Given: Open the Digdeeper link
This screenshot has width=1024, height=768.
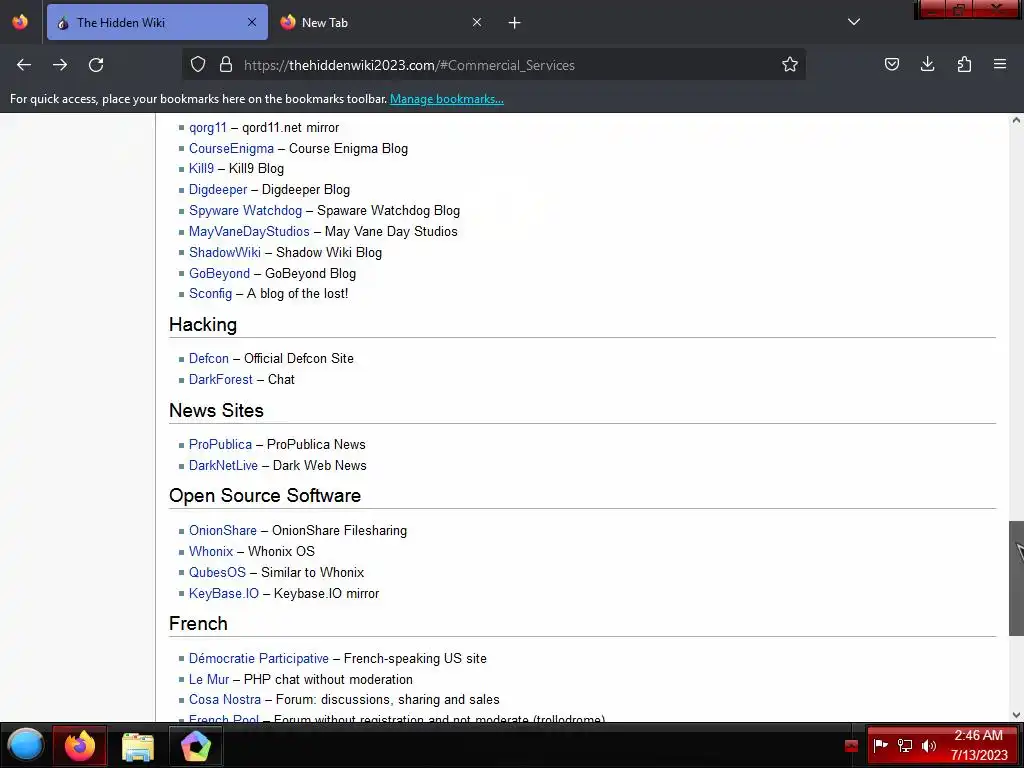Looking at the screenshot, I should [218, 189].
